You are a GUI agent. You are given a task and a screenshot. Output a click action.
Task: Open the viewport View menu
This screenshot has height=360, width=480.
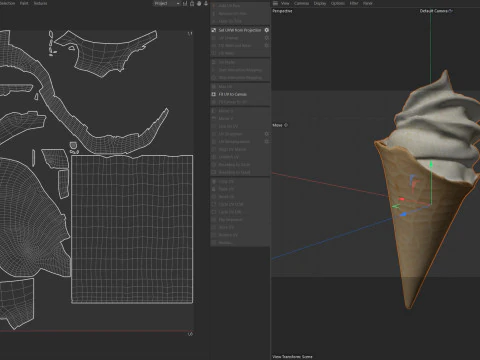285,3
